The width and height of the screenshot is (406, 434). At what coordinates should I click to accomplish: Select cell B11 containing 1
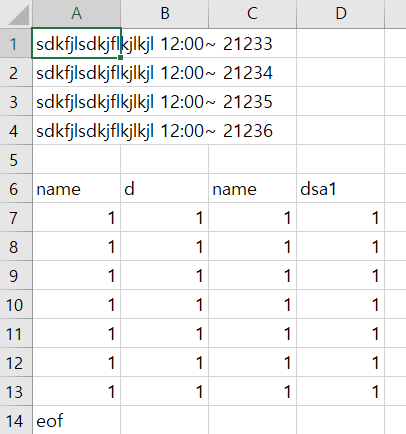tap(165, 333)
